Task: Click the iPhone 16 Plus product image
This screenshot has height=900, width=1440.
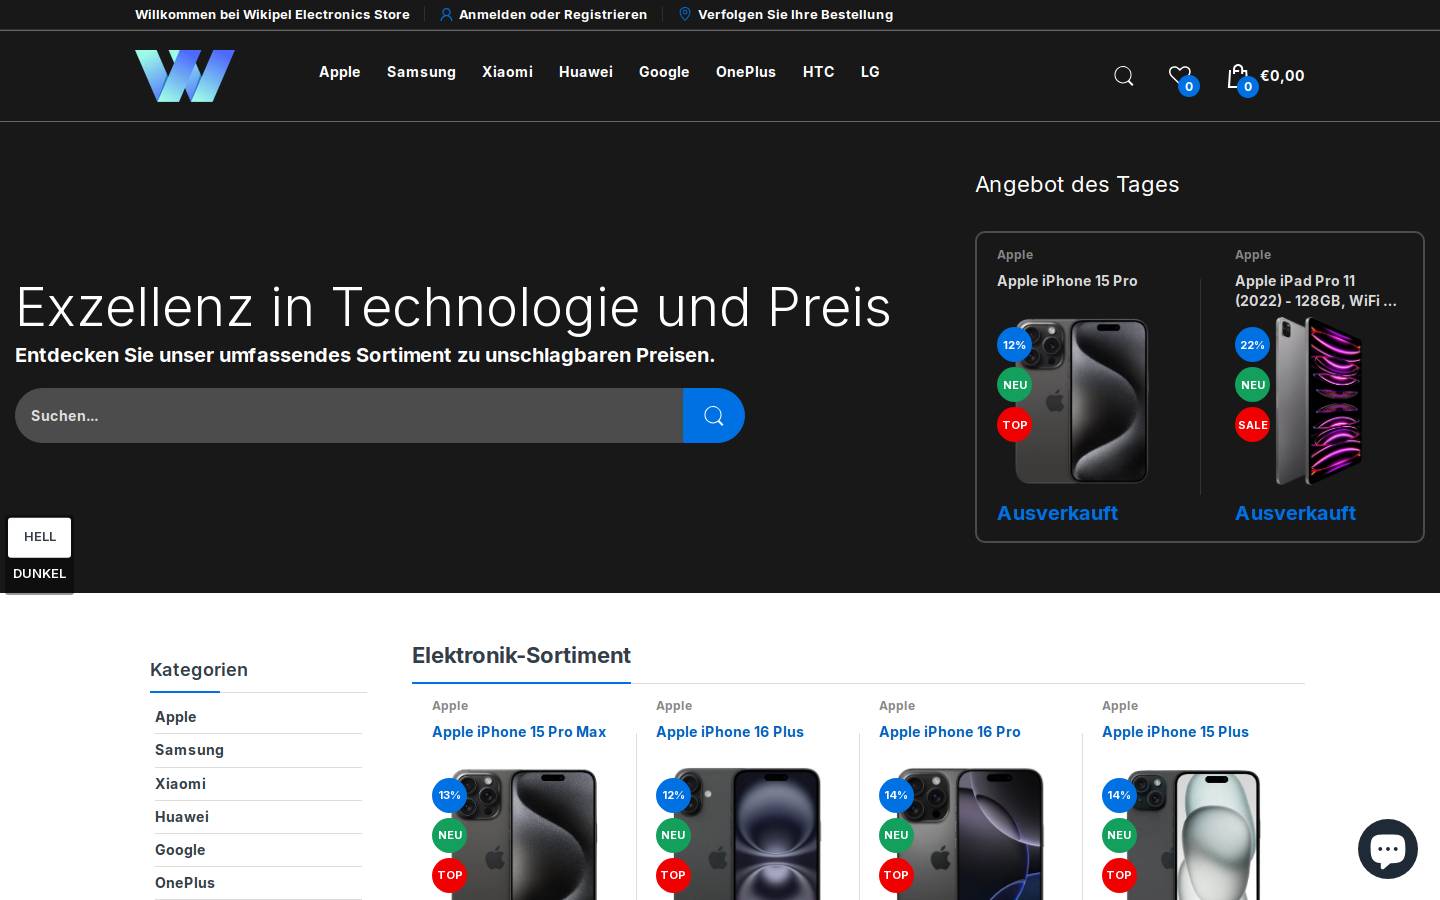Action: pos(747,834)
